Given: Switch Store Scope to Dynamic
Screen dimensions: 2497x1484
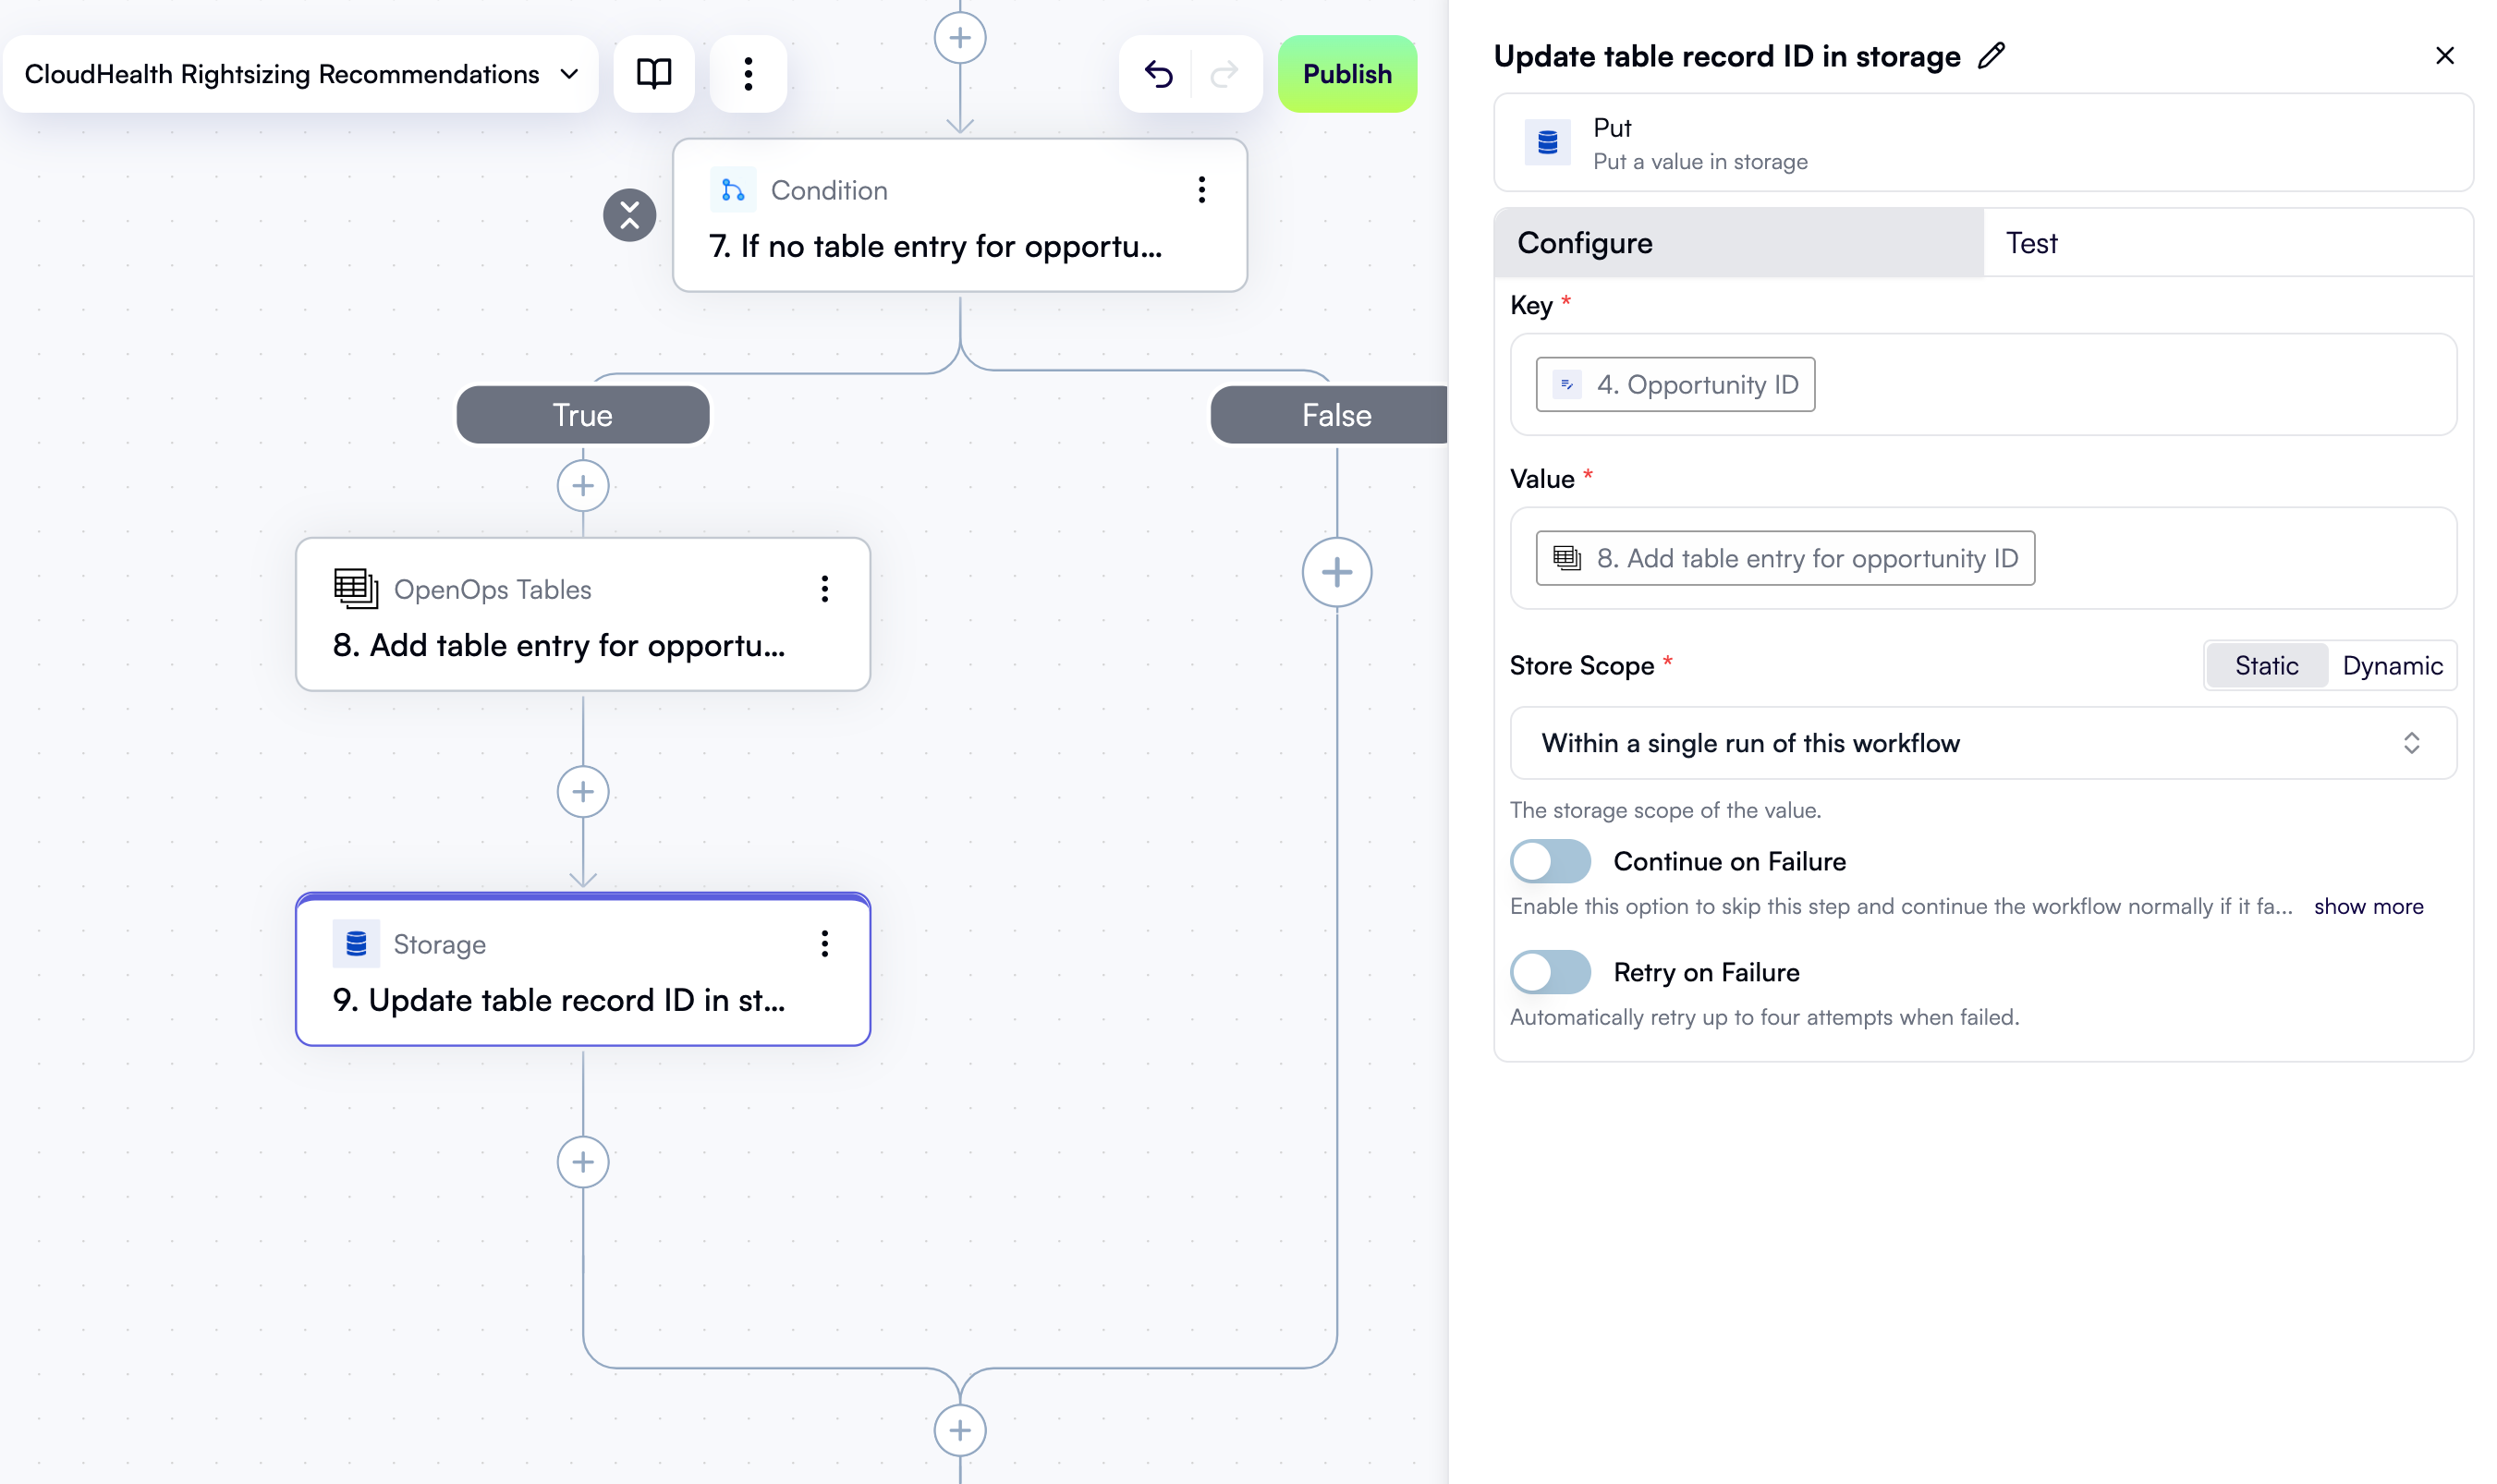Looking at the screenshot, I should click(2392, 665).
